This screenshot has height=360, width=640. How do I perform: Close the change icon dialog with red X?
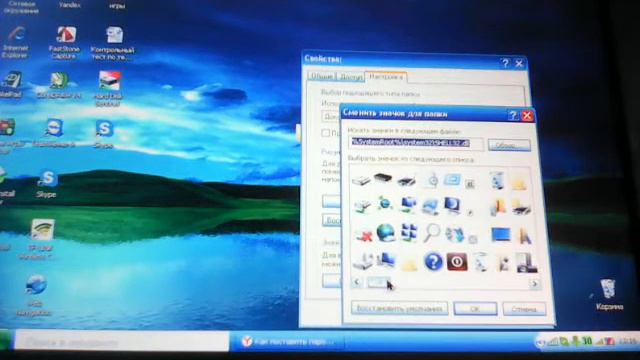tap(527, 116)
